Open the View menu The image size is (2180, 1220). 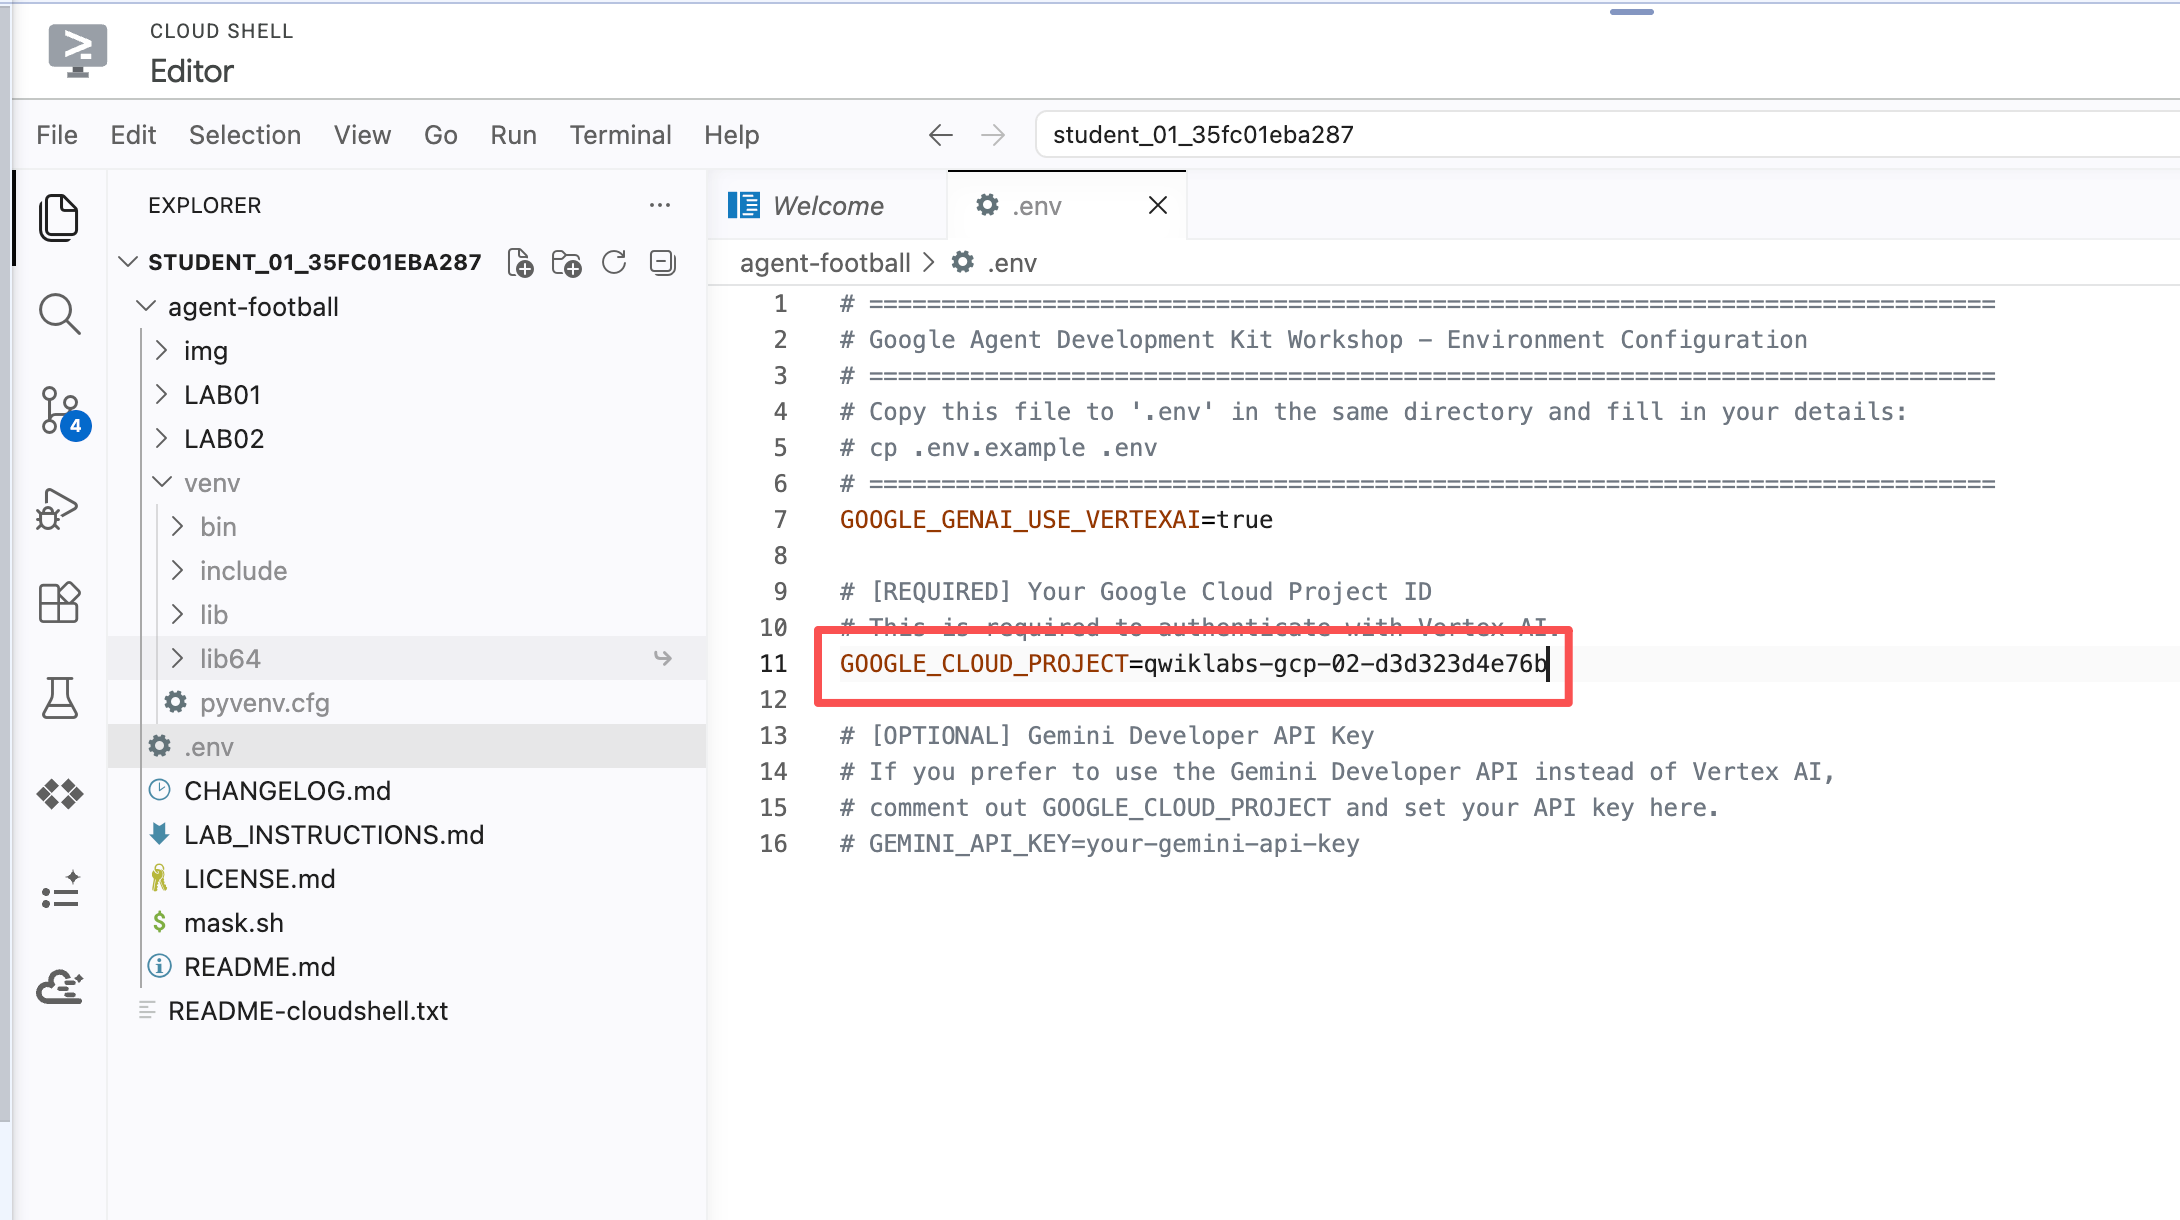[x=362, y=135]
